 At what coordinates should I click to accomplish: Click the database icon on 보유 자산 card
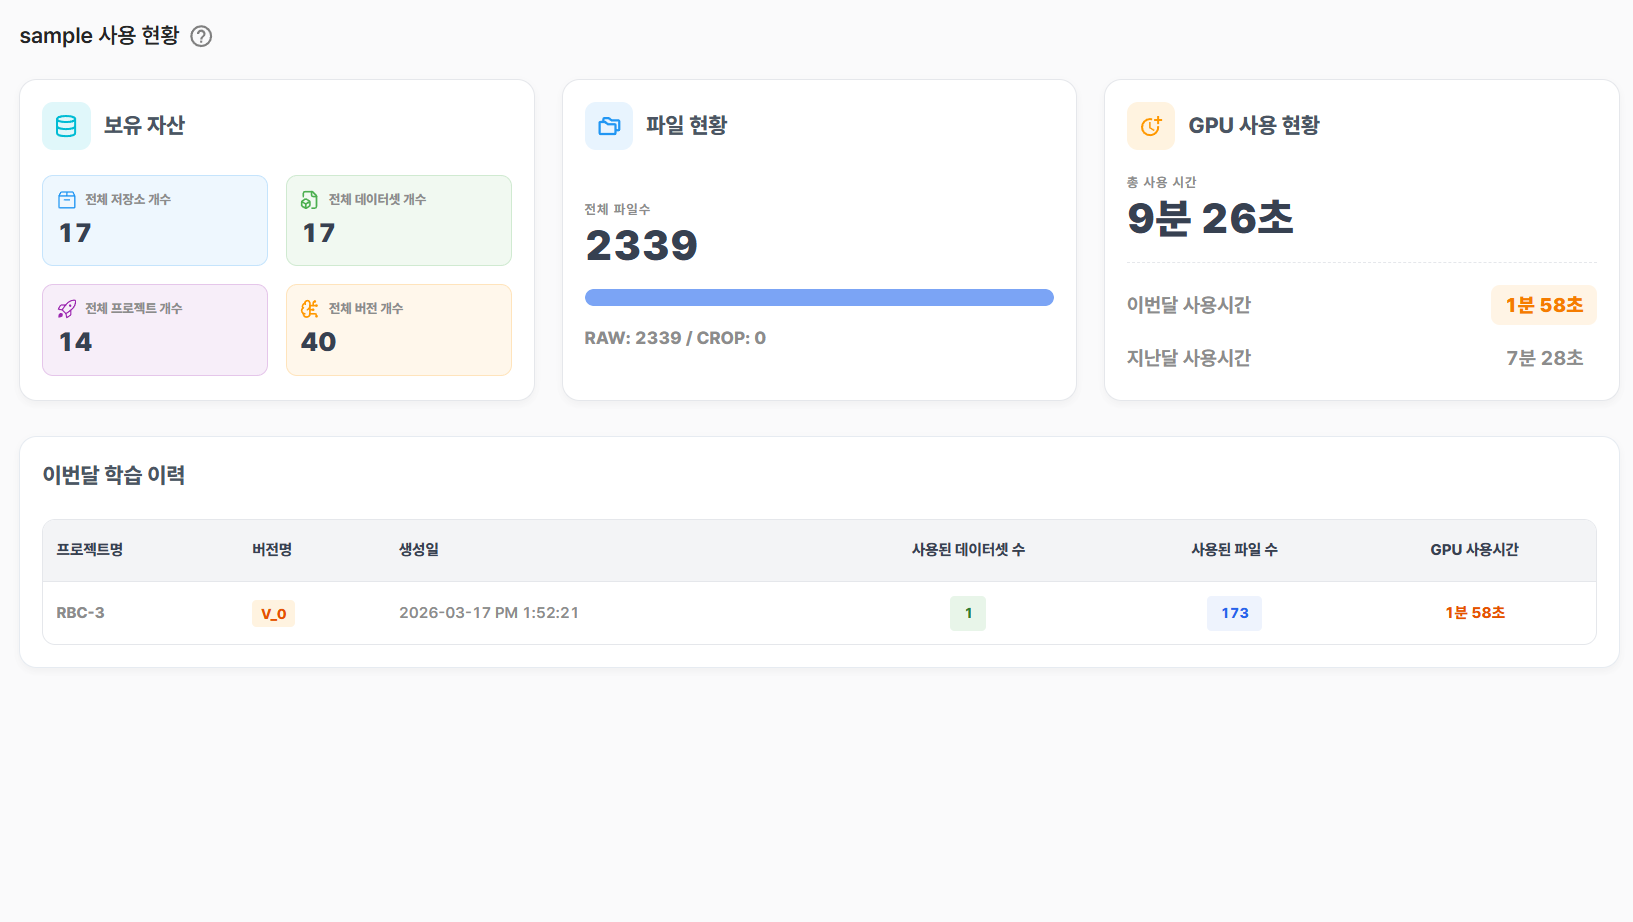coord(66,125)
